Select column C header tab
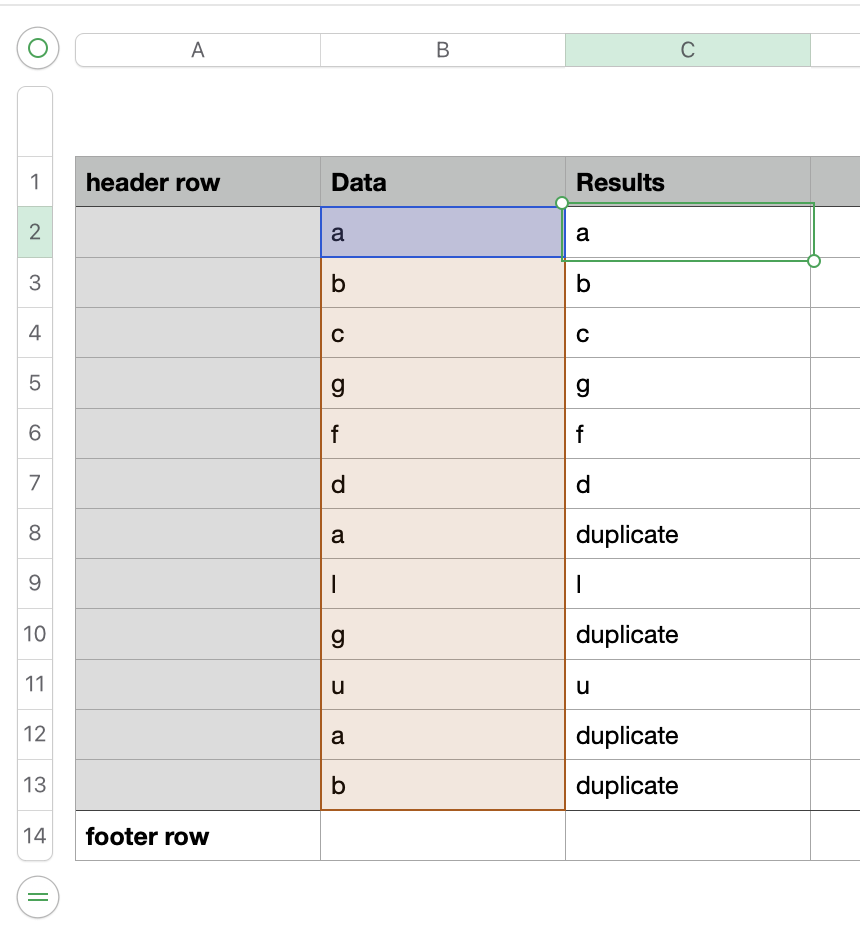Image resolution: width=860 pixels, height=934 pixels. 687,50
